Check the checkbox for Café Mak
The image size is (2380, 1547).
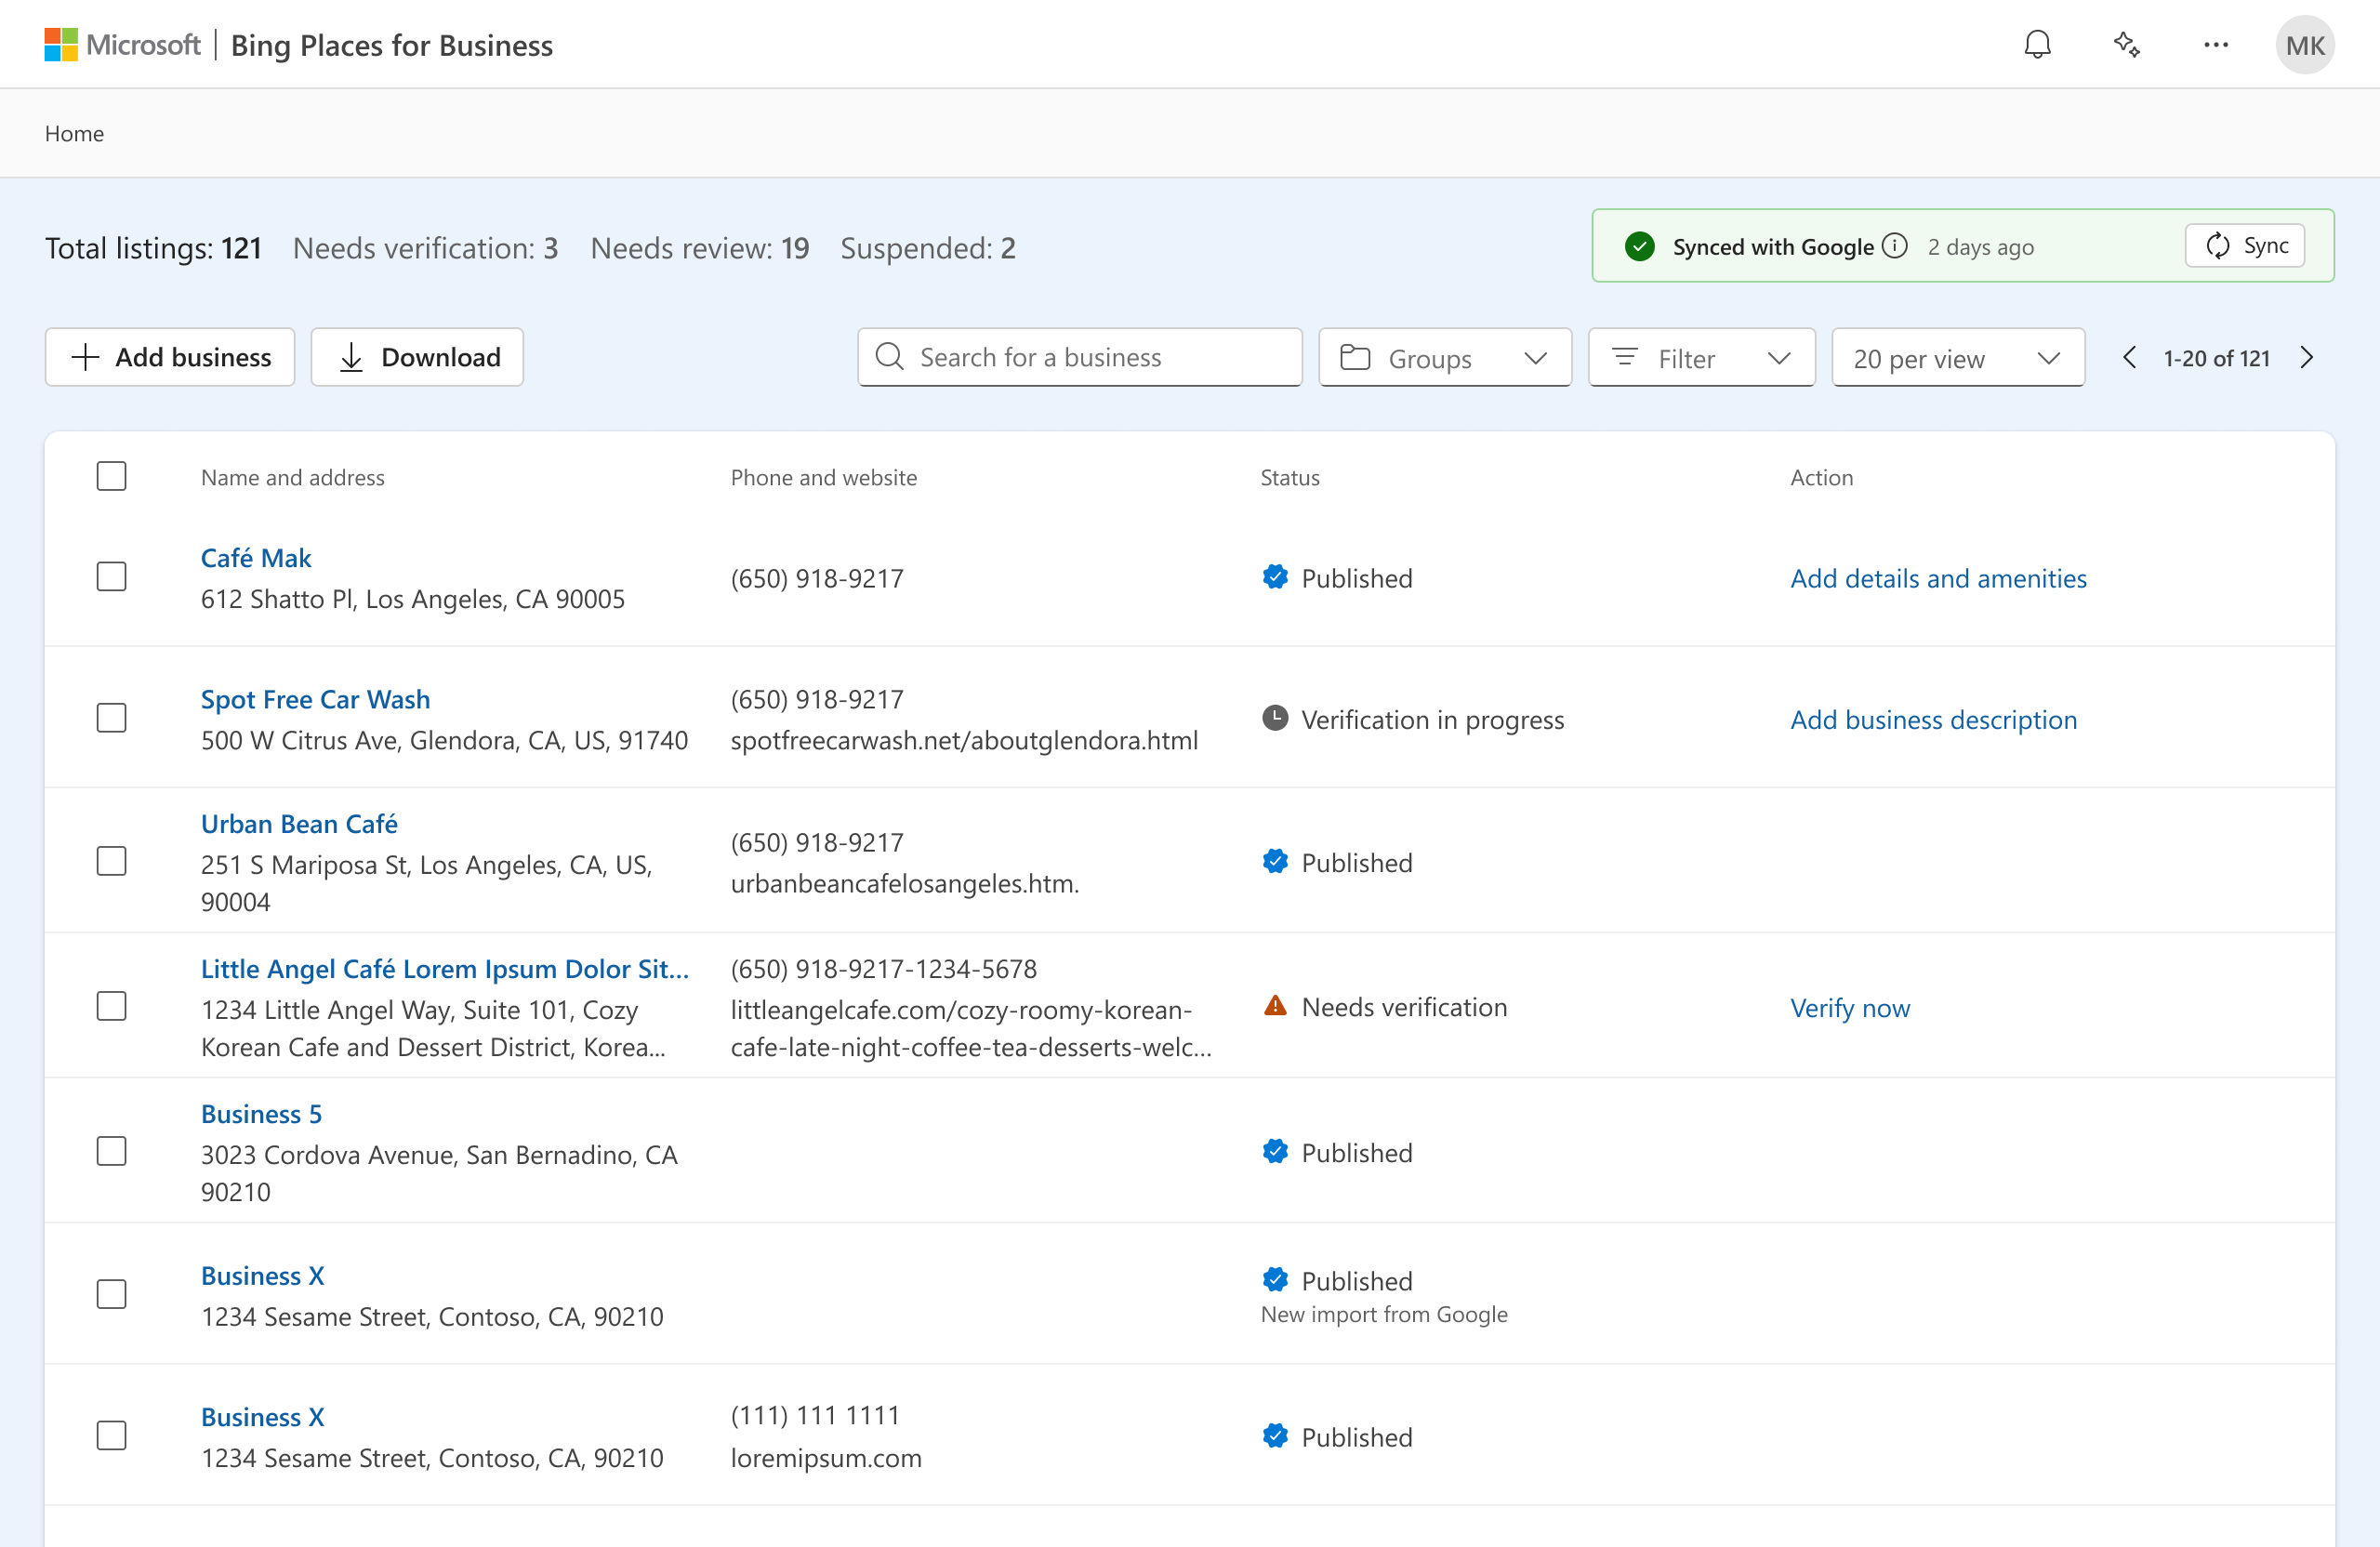[111, 576]
